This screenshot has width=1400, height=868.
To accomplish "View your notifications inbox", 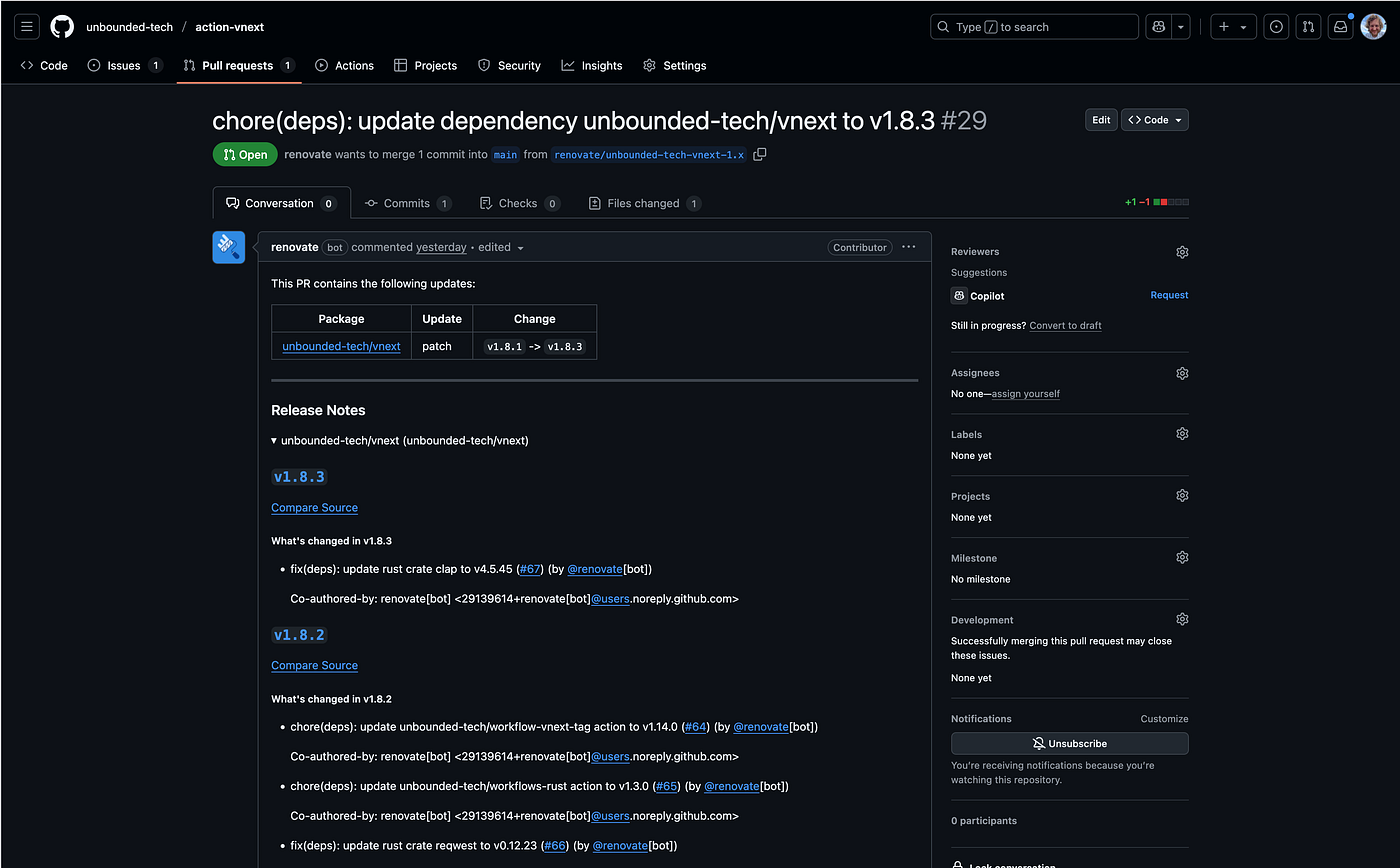I will tap(1340, 26).
